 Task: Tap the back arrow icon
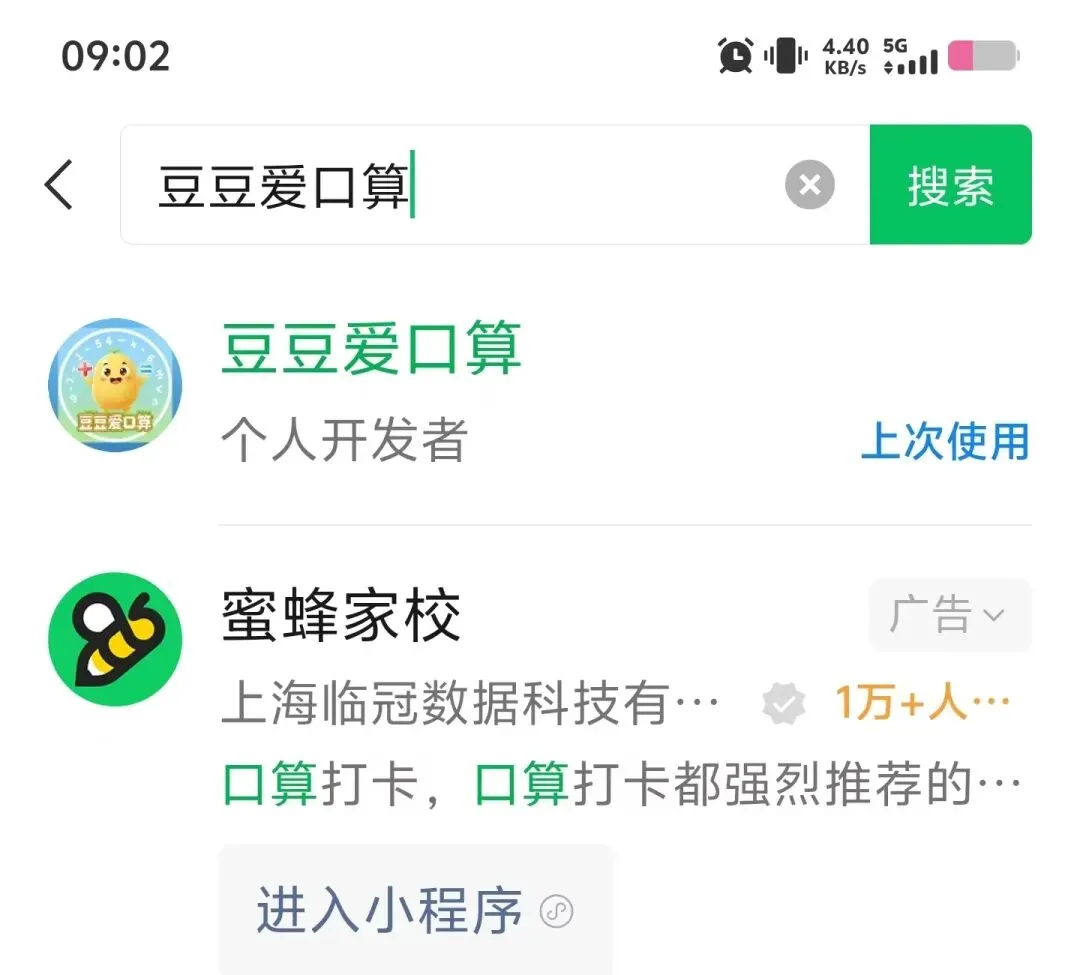click(x=59, y=185)
